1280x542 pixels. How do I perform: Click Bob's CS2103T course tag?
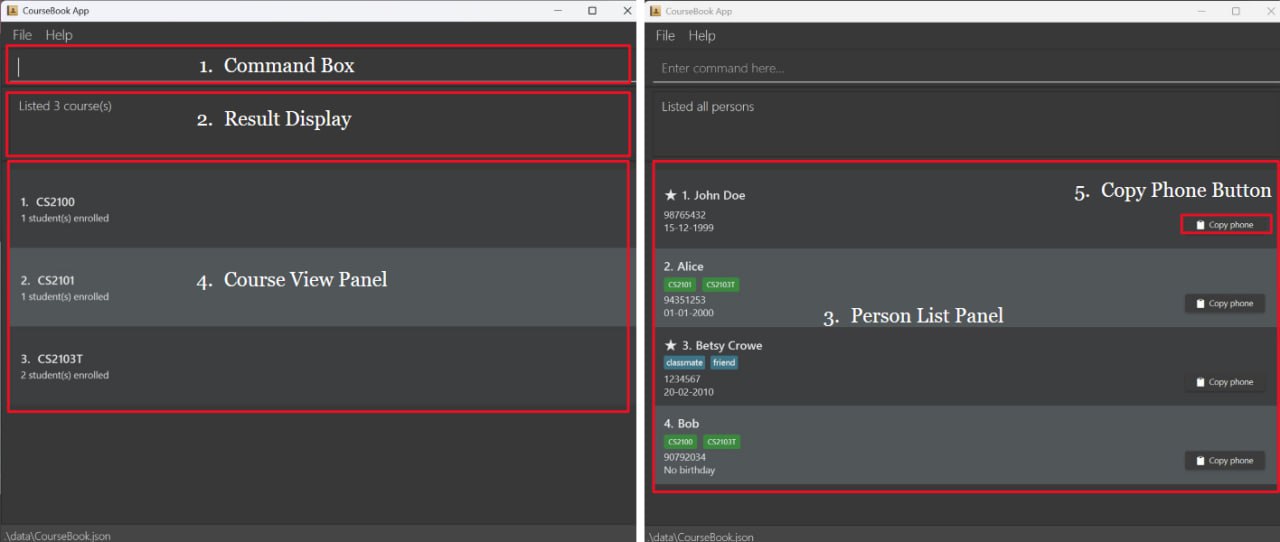[x=722, y=442]
